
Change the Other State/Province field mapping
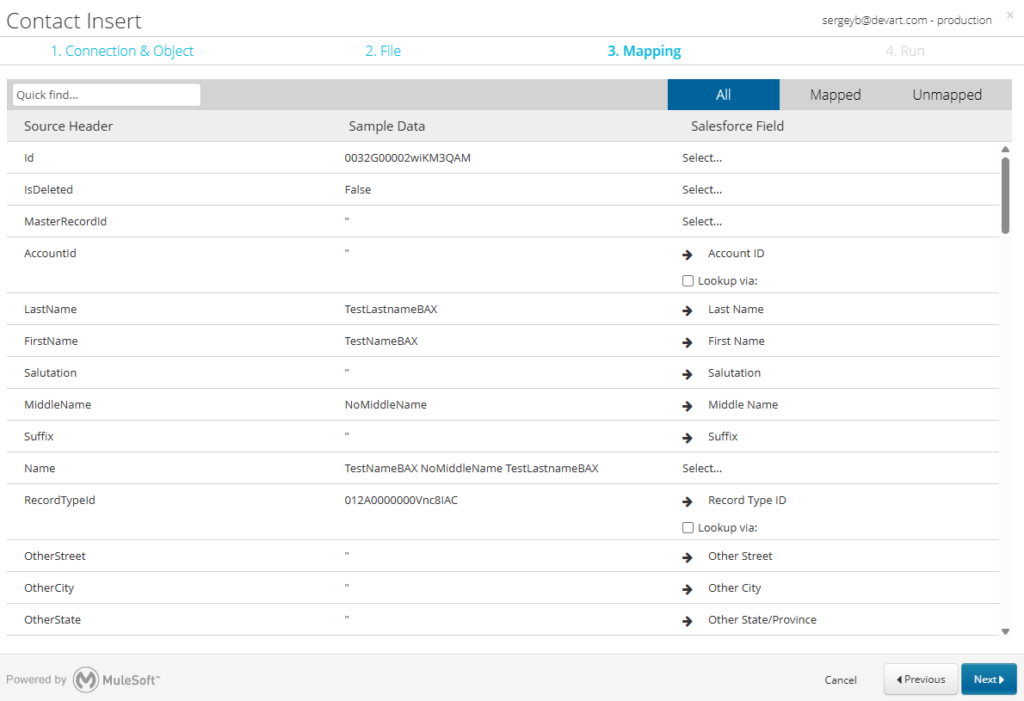tap(762, 619)
